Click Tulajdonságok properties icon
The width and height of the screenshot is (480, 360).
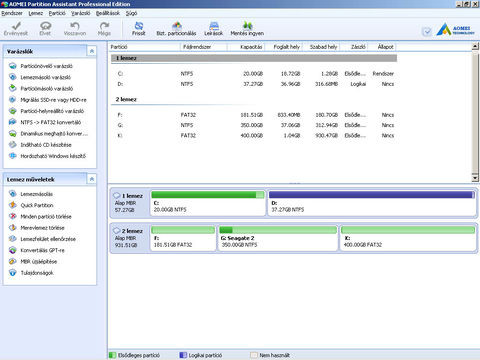click(x=13, y=273)
